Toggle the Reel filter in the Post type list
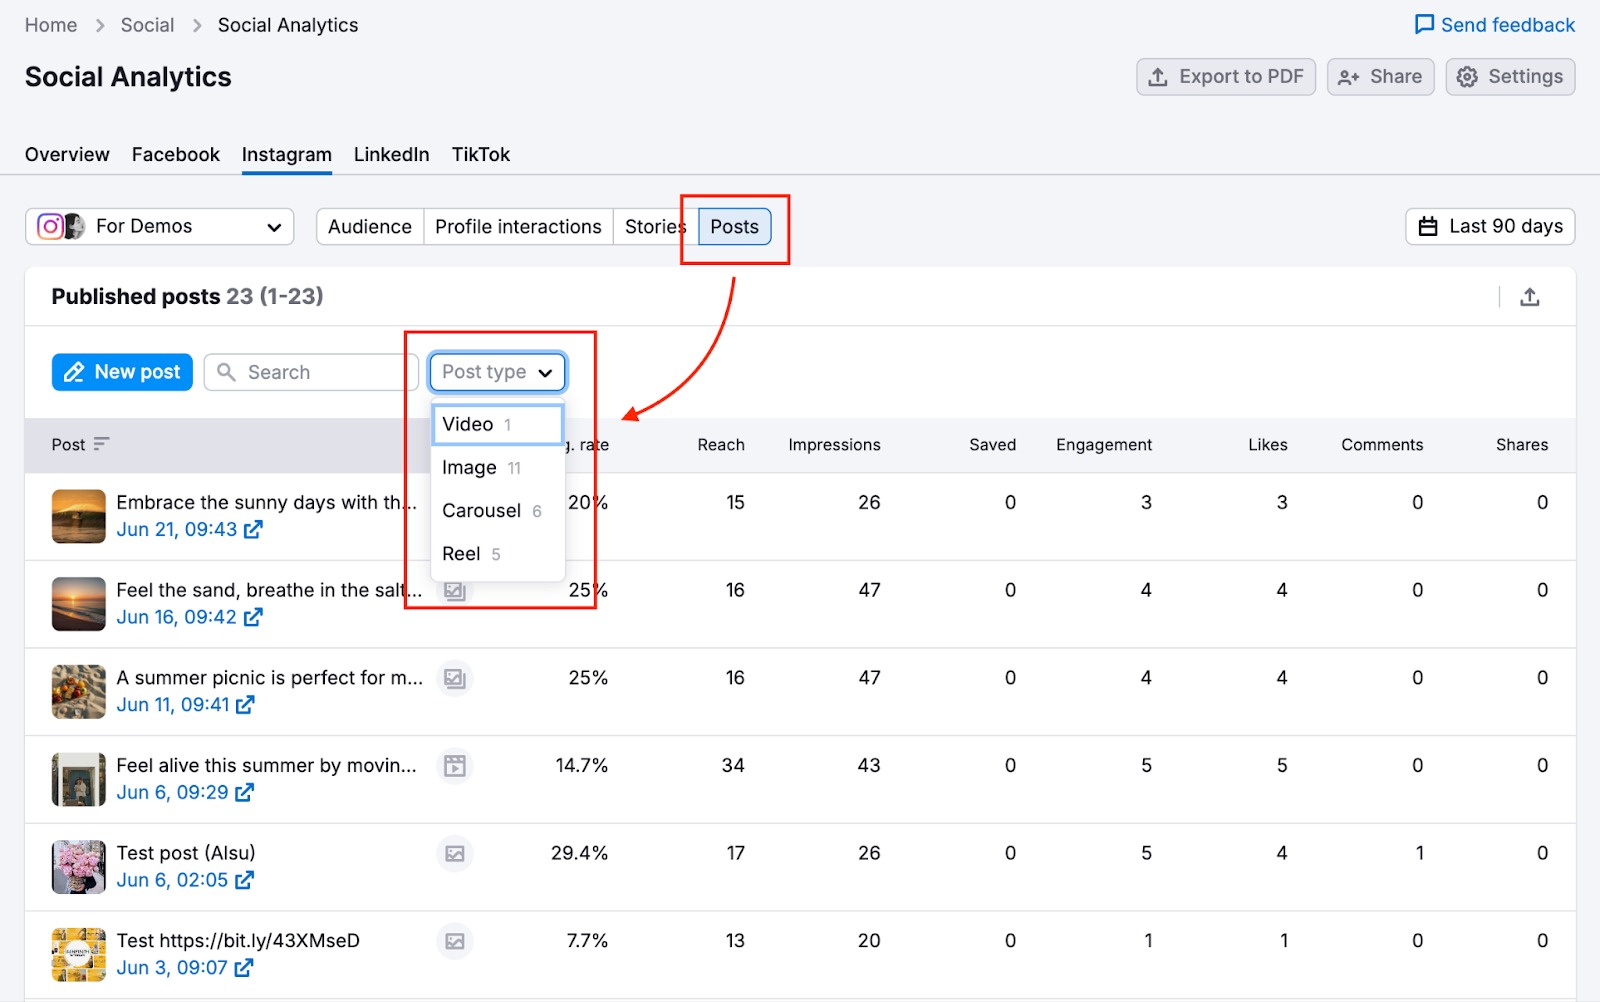The image size is (1600, 1002). tap(462, 553)
